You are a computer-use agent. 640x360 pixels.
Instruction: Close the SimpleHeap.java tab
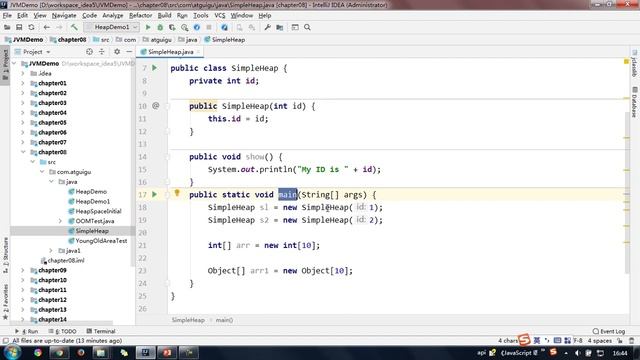(198, 52)
